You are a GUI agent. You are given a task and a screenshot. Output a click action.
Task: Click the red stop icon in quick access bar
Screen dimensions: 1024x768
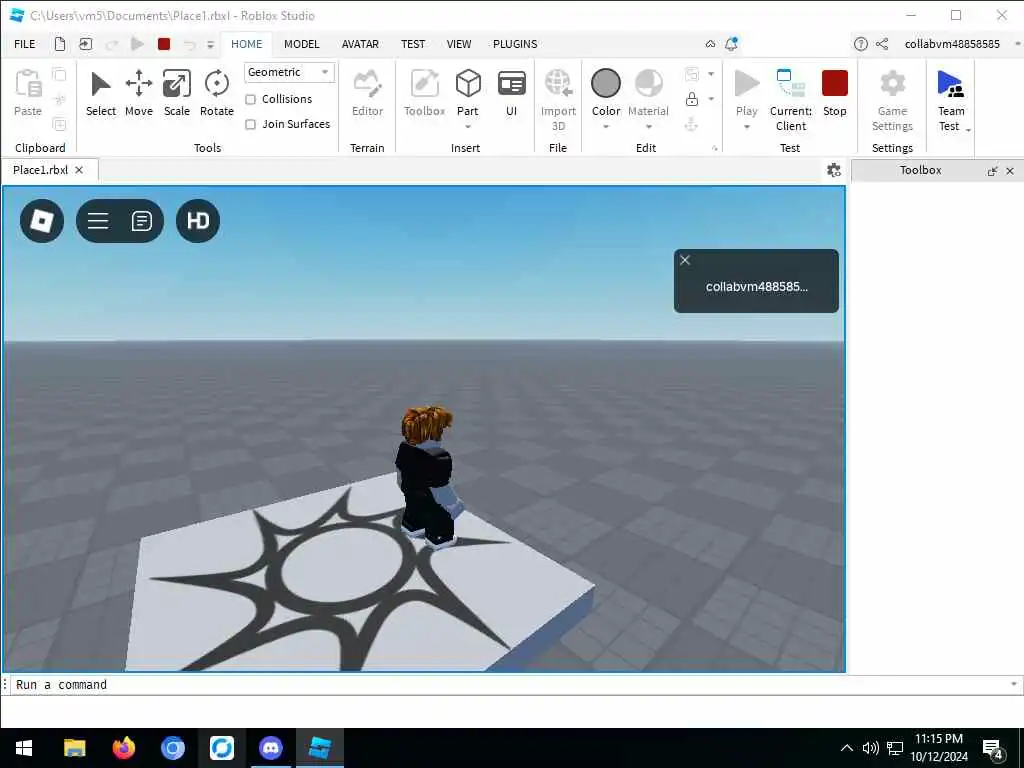coord(164,44)
